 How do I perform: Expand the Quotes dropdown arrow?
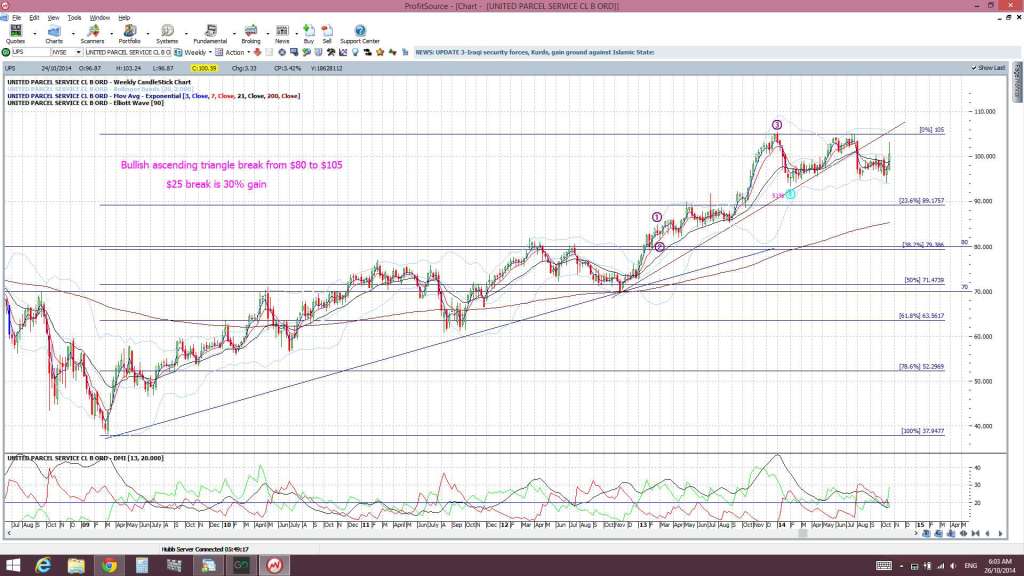pos(35,34)
